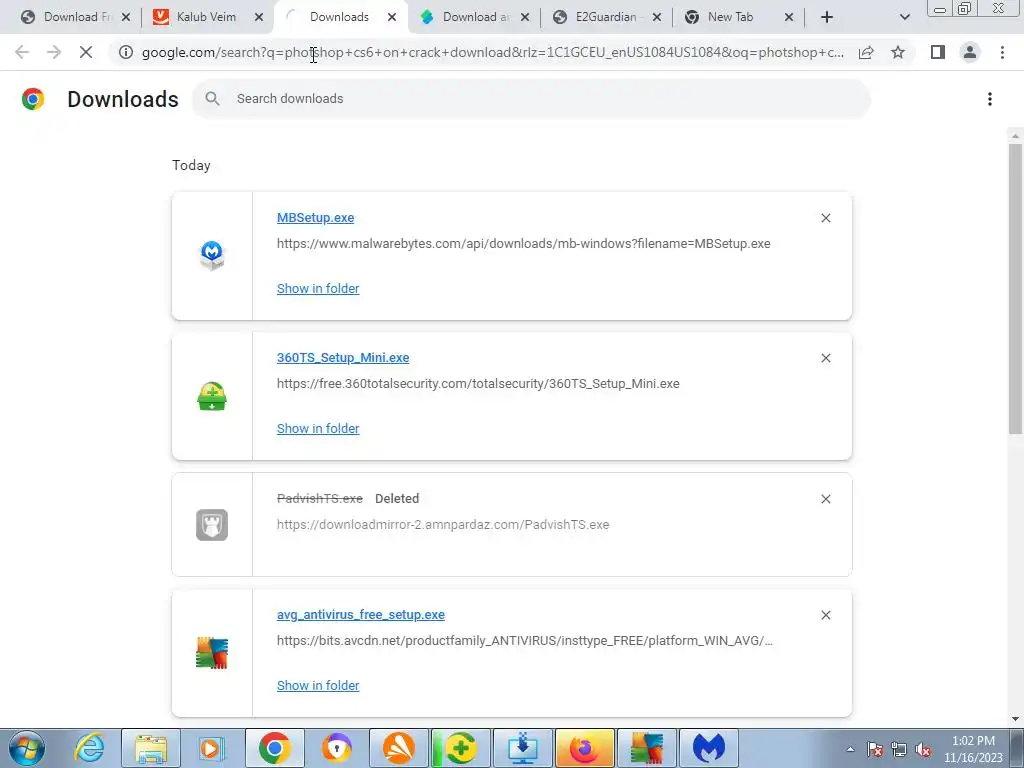Click the AVG installer file icon
1024x768 pixels.
click(212, 652)
